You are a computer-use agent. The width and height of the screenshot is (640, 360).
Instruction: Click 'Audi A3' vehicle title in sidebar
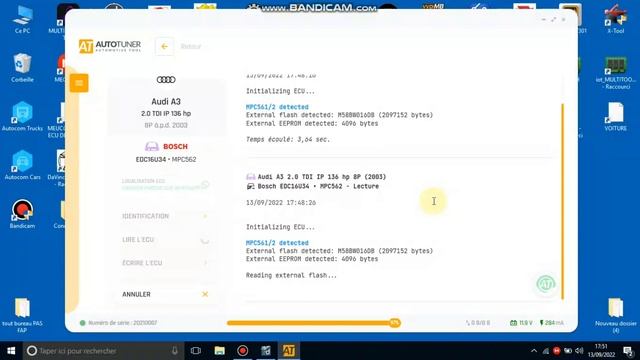coord(166,101)
